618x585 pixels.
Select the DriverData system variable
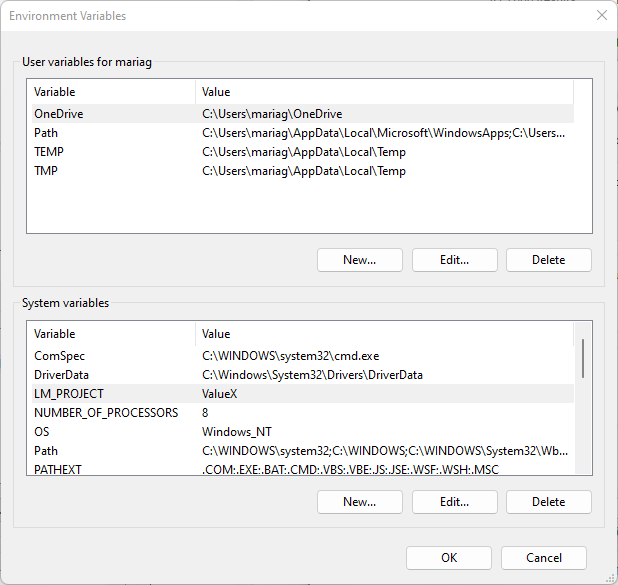[x=62, y=375]
